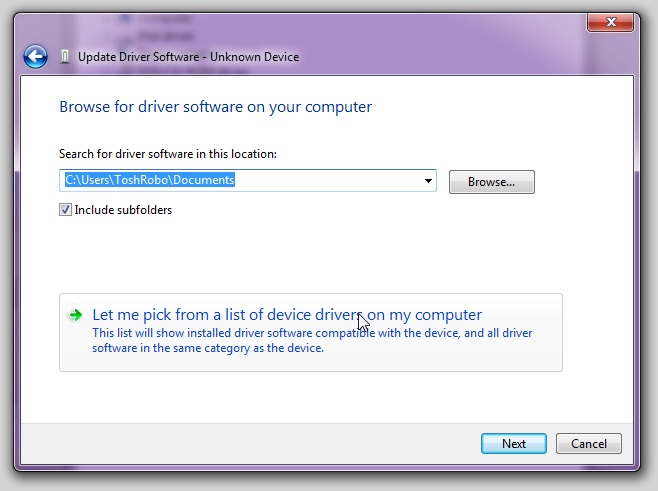Select the highlighted C:\Users\ToshRobo\Documents path text

149,181
